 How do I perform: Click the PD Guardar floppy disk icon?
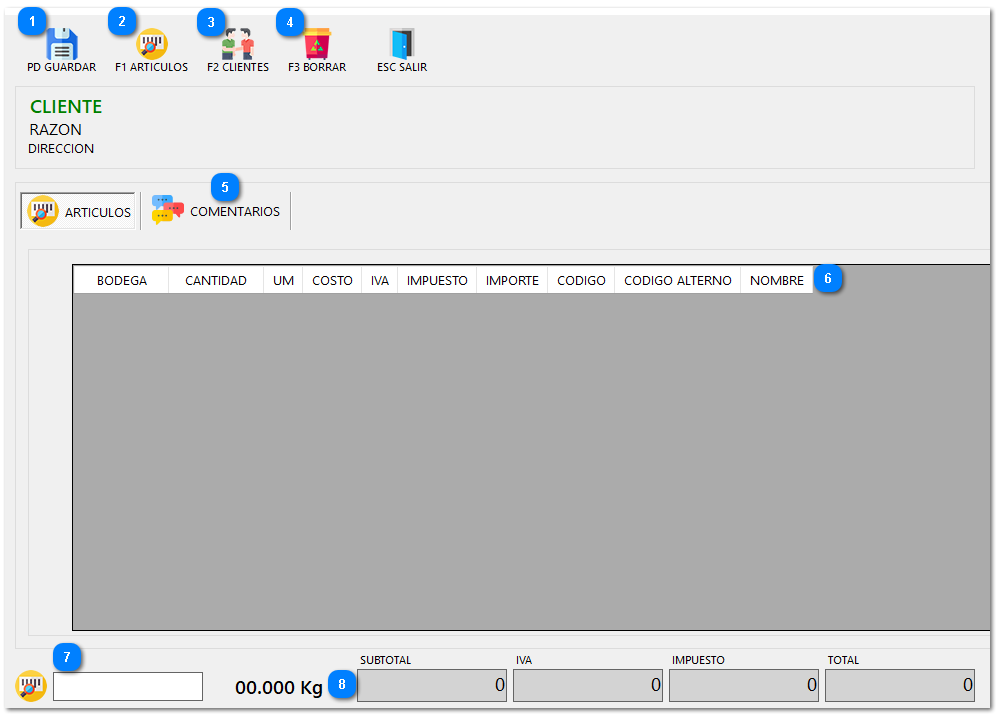pos(62,44)
